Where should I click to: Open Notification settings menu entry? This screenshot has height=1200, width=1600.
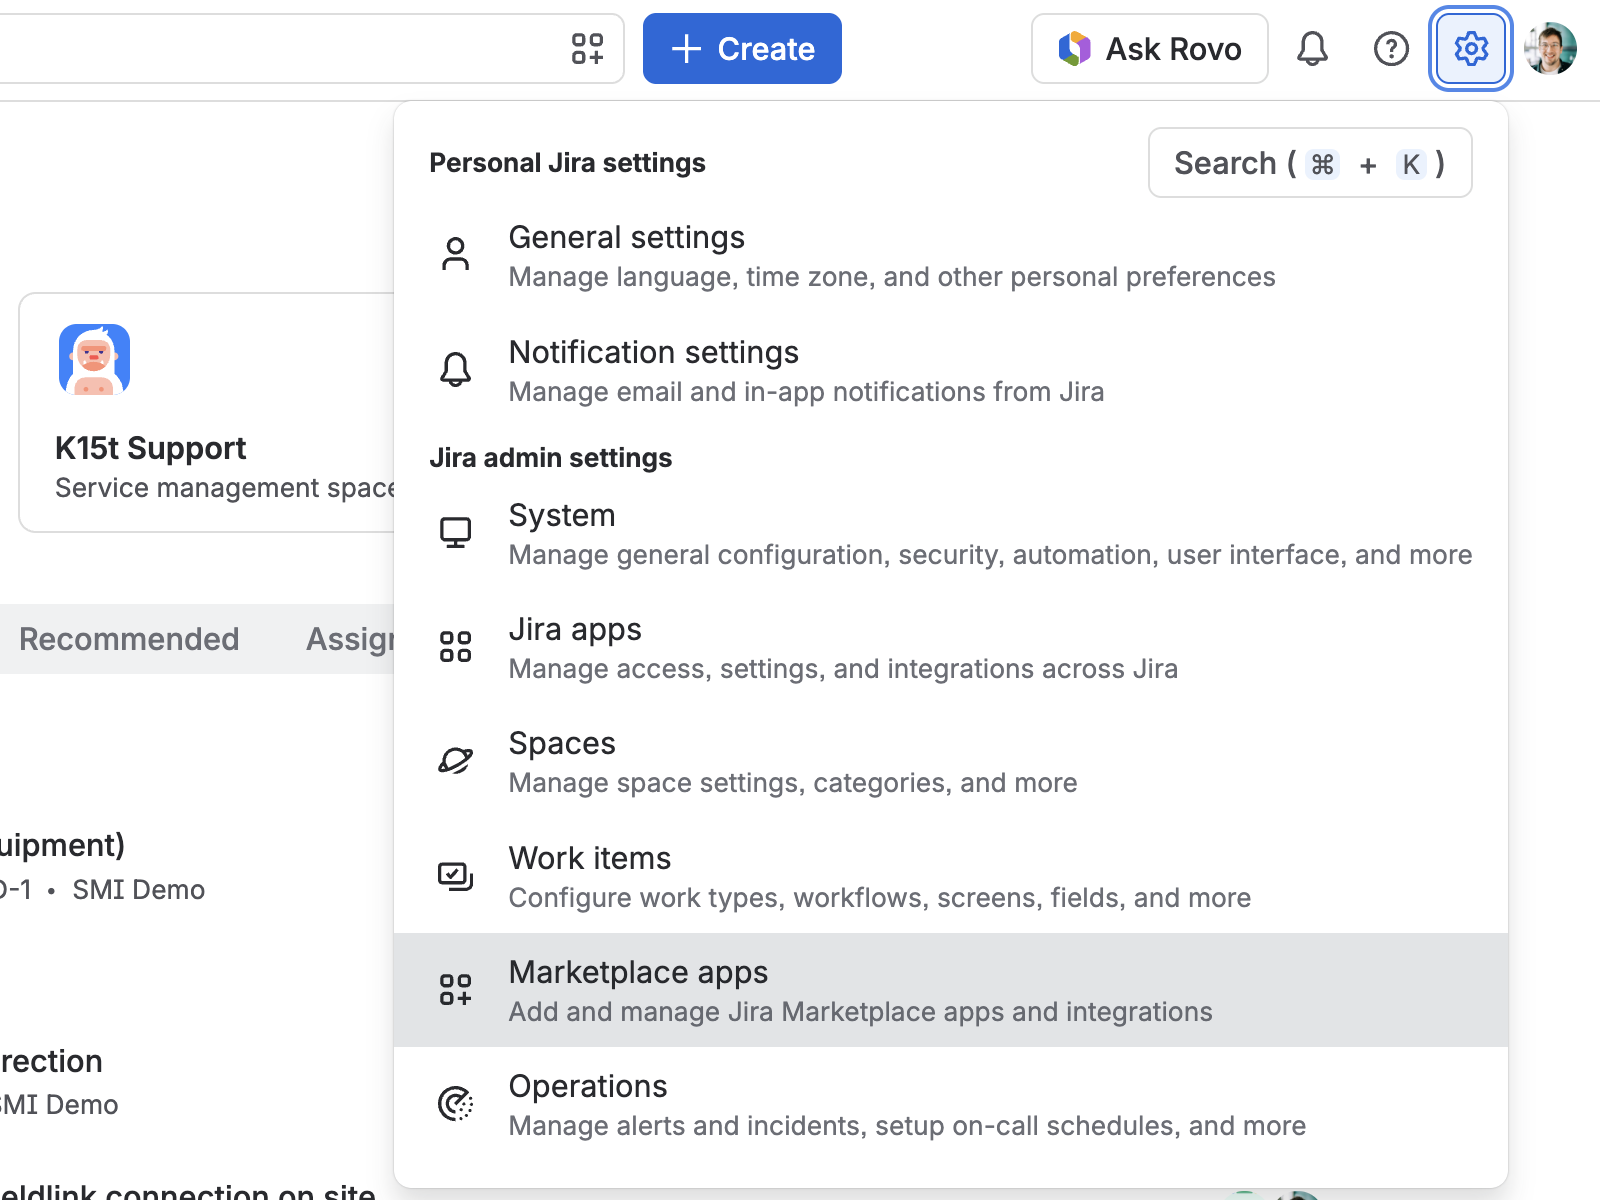coord(951,371)
